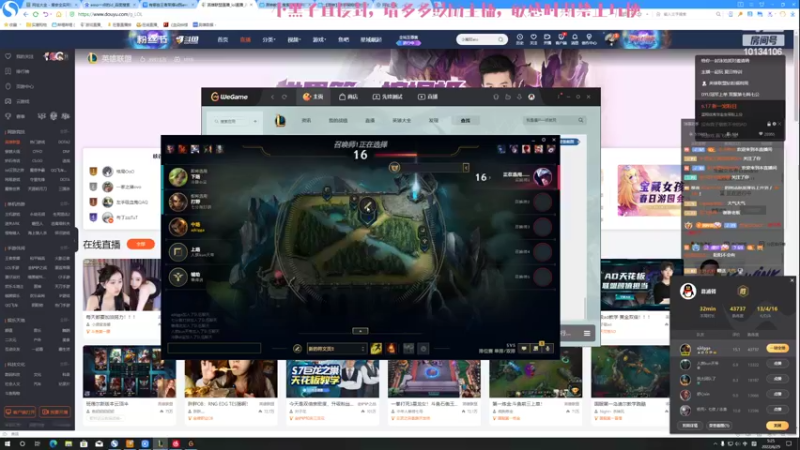800x450 pixels.
Task: Select Ignite summoner spell slot
Action: 391,348
